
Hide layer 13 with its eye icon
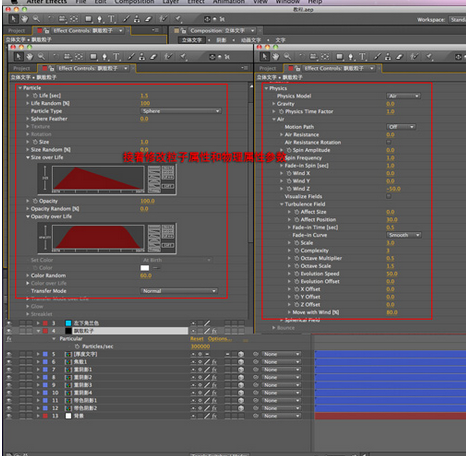(x=9, y=416)
